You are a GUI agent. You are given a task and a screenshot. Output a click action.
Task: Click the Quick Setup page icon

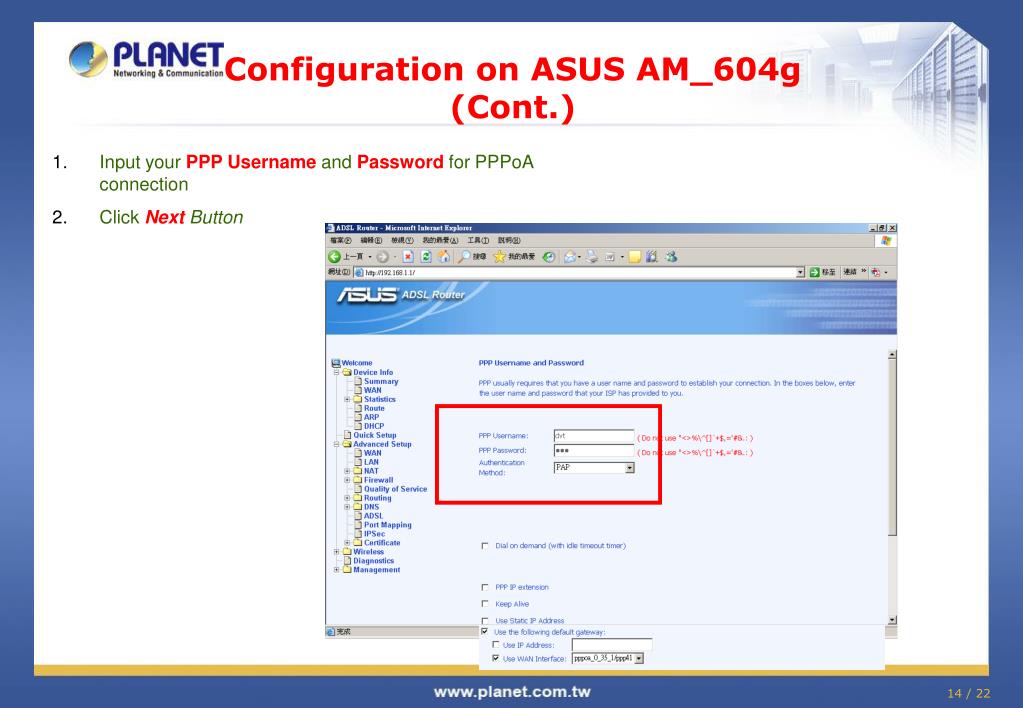(348, 435)
